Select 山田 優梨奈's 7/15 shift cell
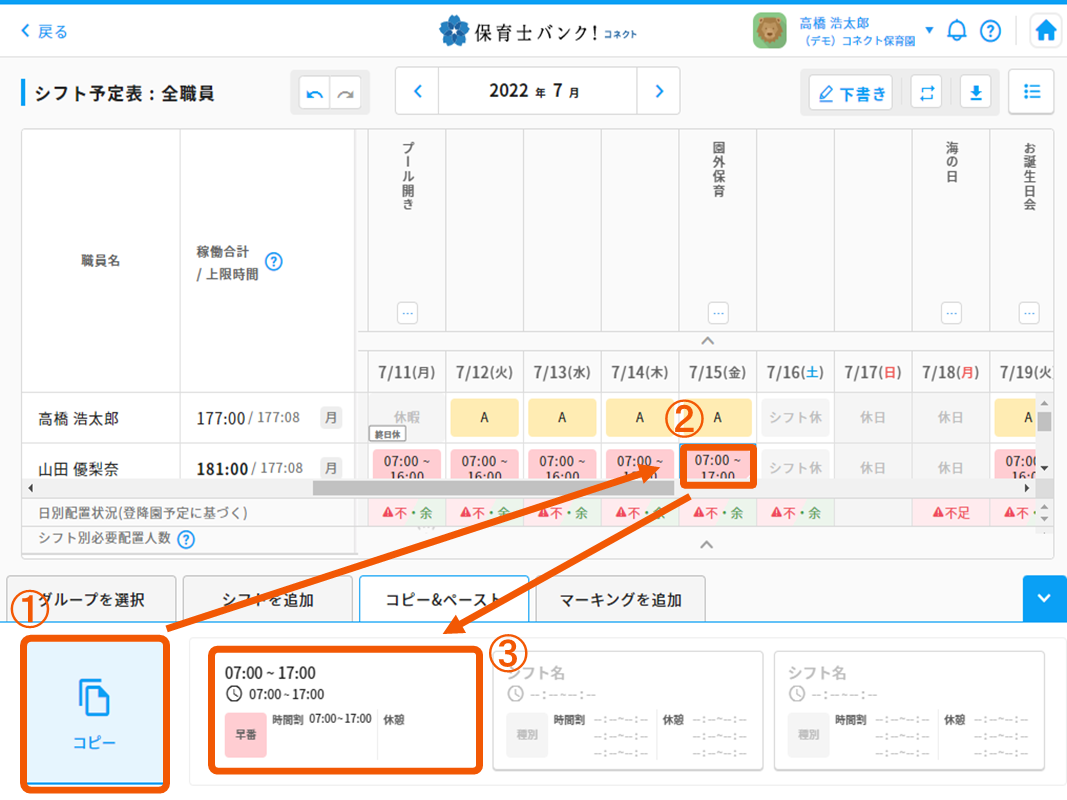1067x800 pixels. [718, 467]
